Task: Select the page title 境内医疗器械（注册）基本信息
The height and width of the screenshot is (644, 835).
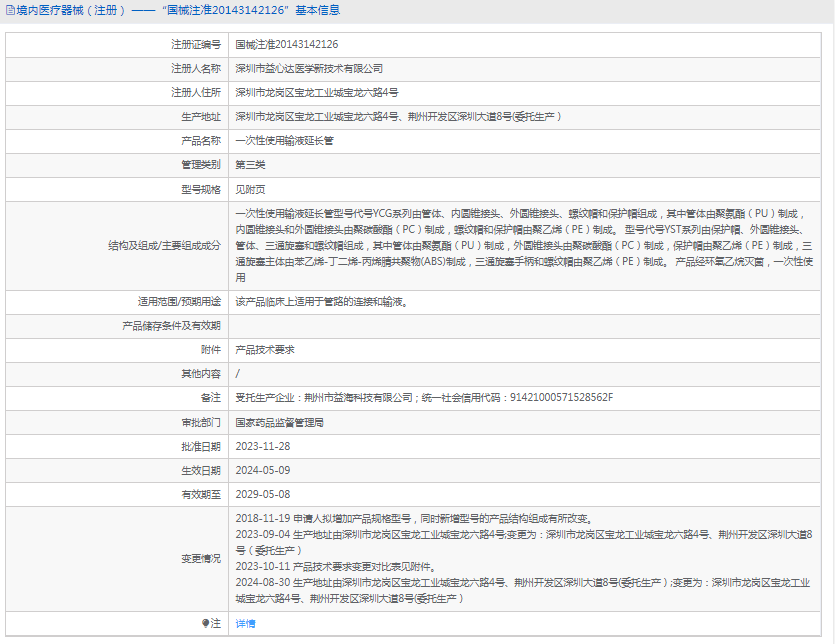Action: click(x=178, y=10)
